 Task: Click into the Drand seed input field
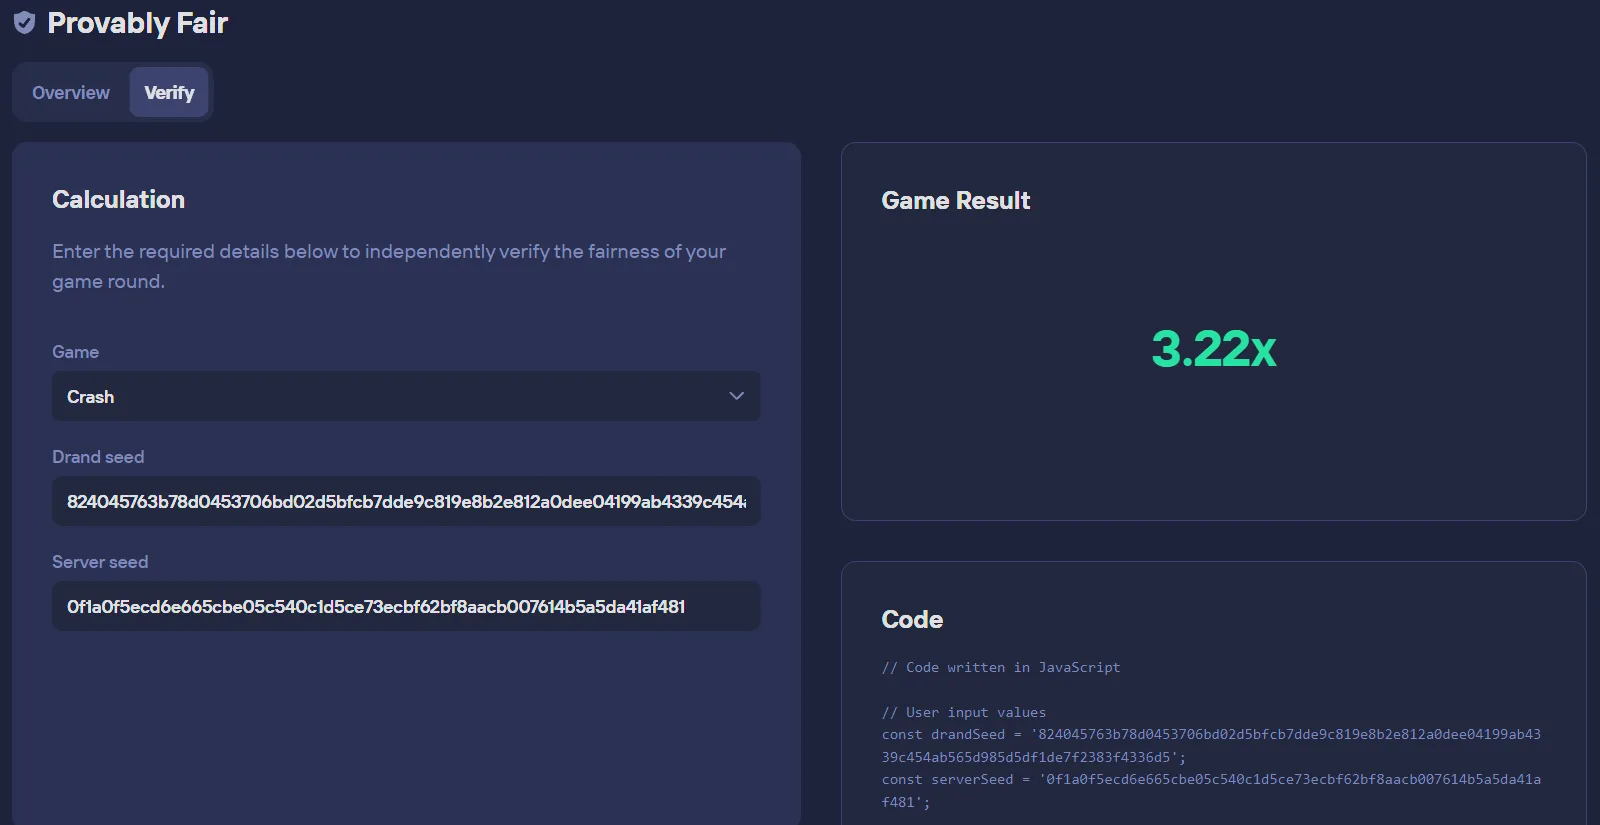(406, 501)
